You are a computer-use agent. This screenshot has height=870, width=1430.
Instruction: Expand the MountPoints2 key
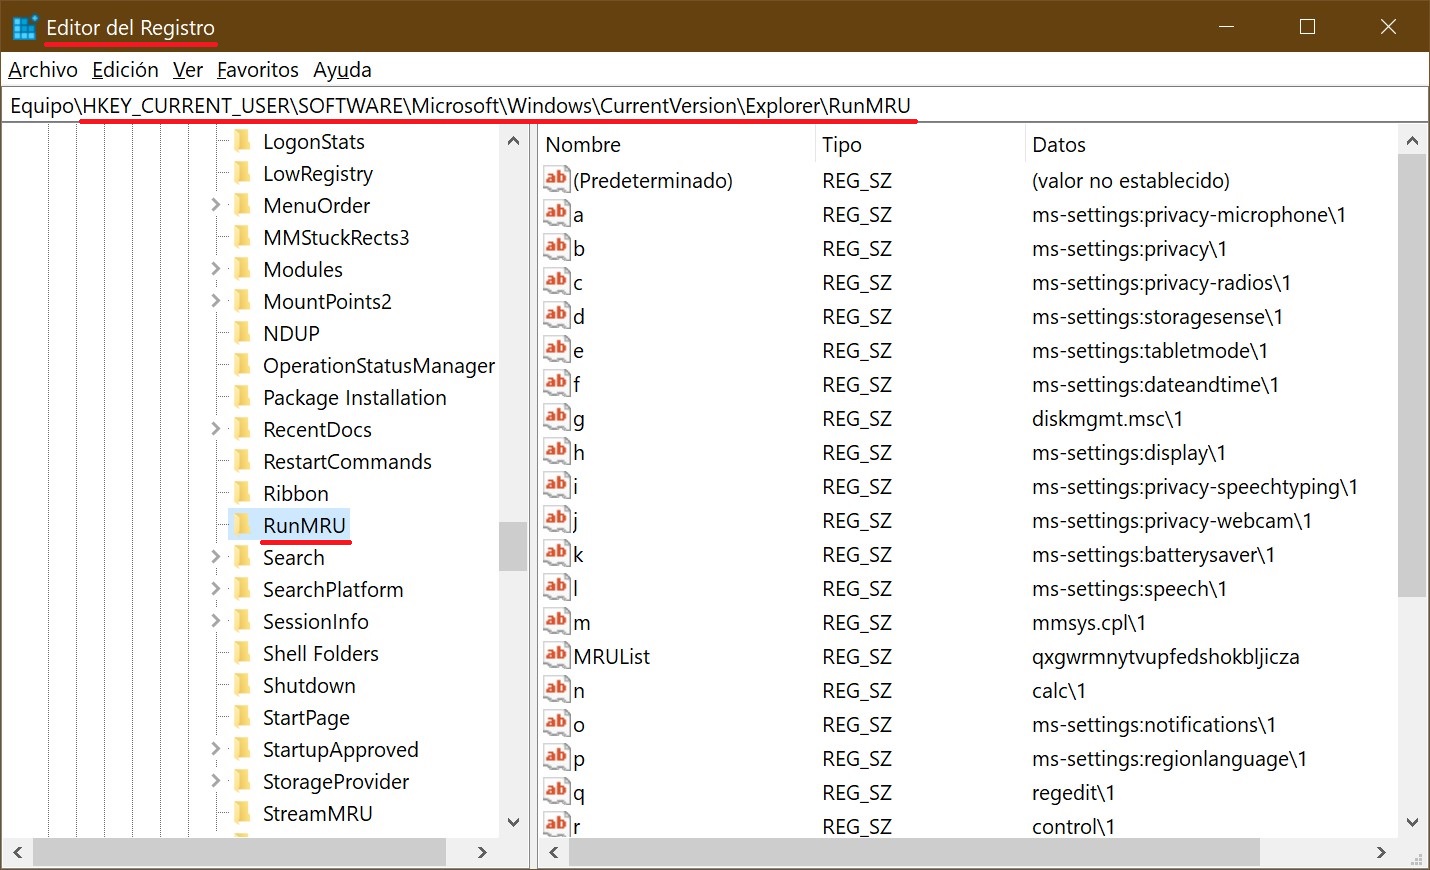pyautogui.click(x=215, y=301)
